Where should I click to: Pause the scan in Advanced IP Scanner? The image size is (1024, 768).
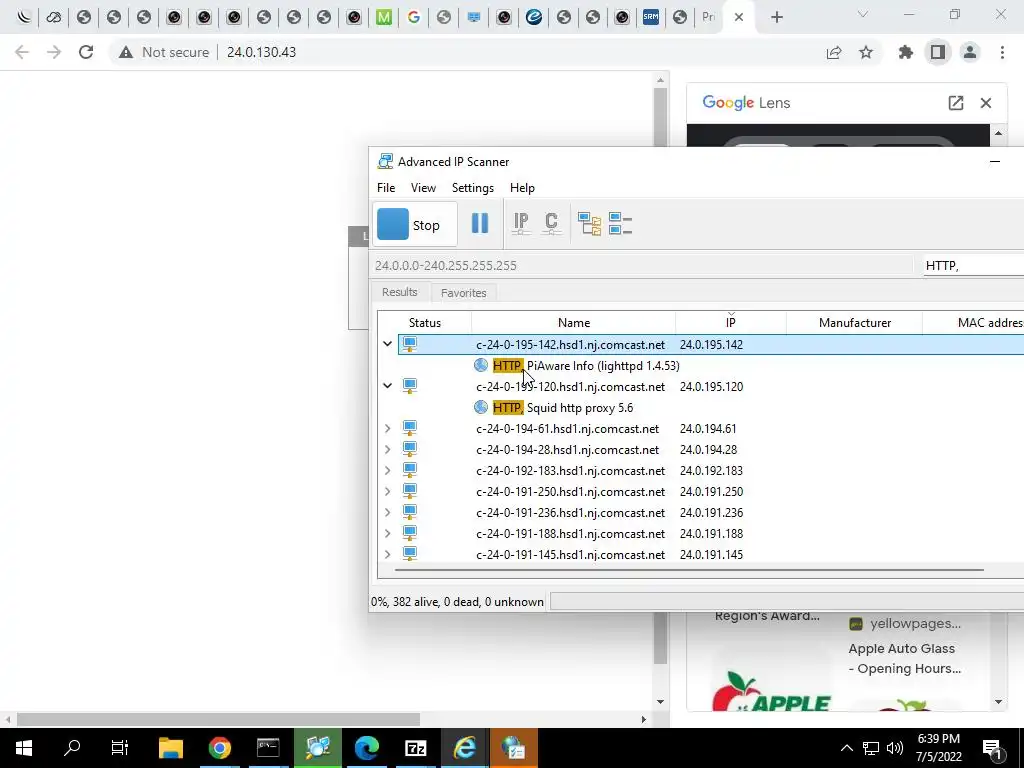[x=480, y=223]
